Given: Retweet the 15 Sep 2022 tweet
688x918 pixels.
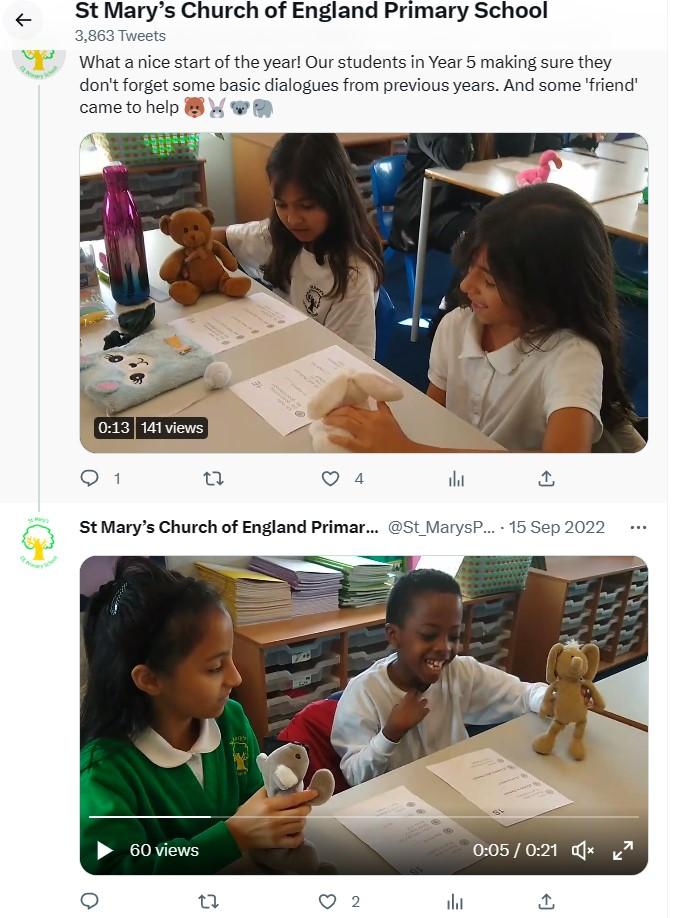Looking at the screenshot, I should coord(208,901).
